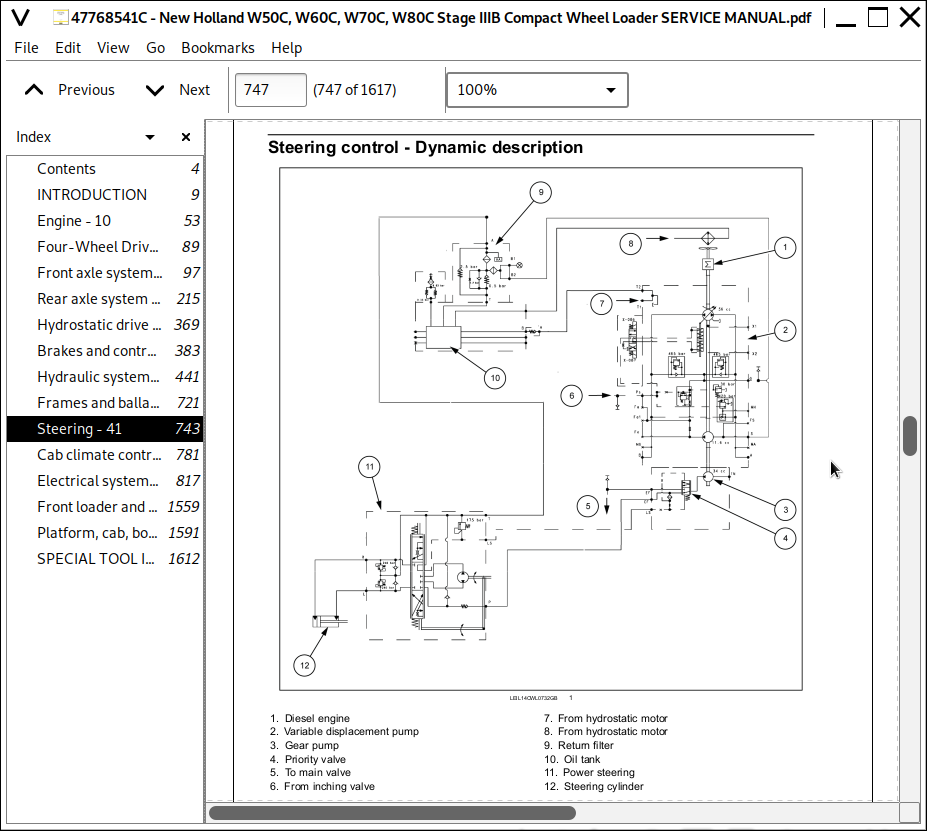Click the Previous page chevron icon
Viewport: 927px width, 831px height.
pos(33,89)
